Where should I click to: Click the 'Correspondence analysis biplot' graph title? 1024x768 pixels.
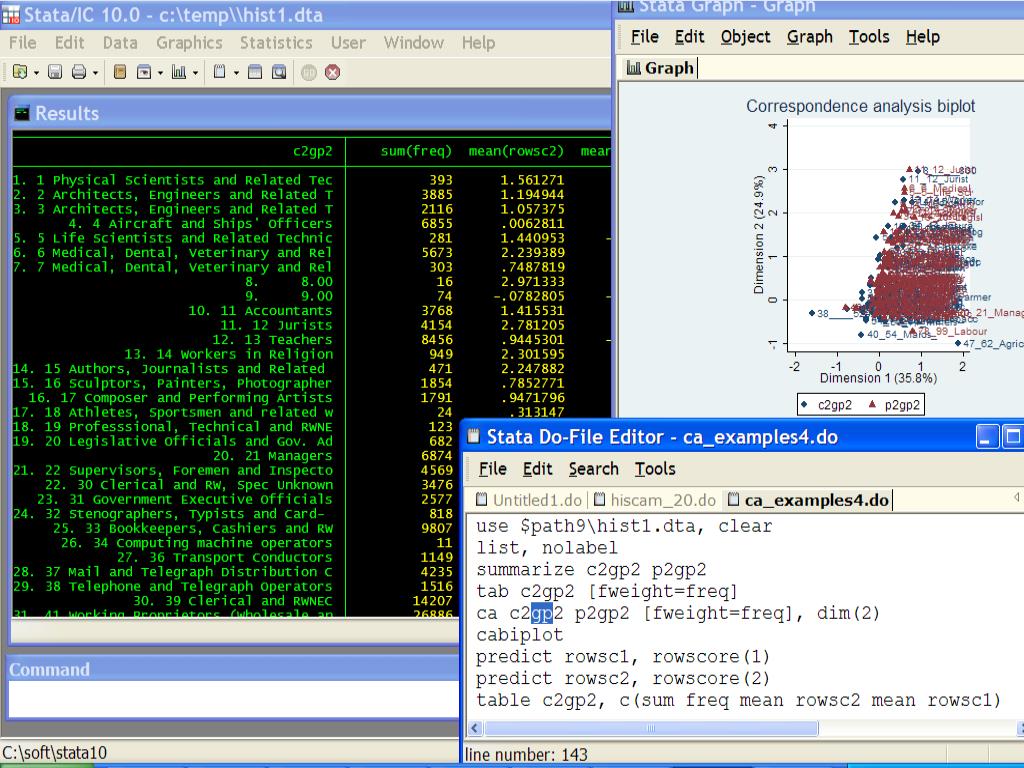(x=860, y=106)
